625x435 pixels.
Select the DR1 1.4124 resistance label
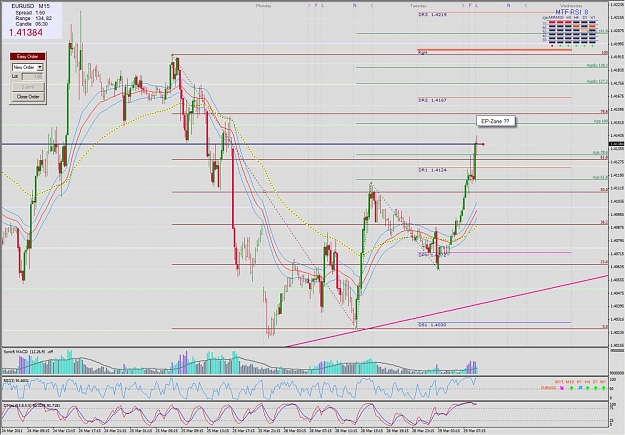click(432, 170)
